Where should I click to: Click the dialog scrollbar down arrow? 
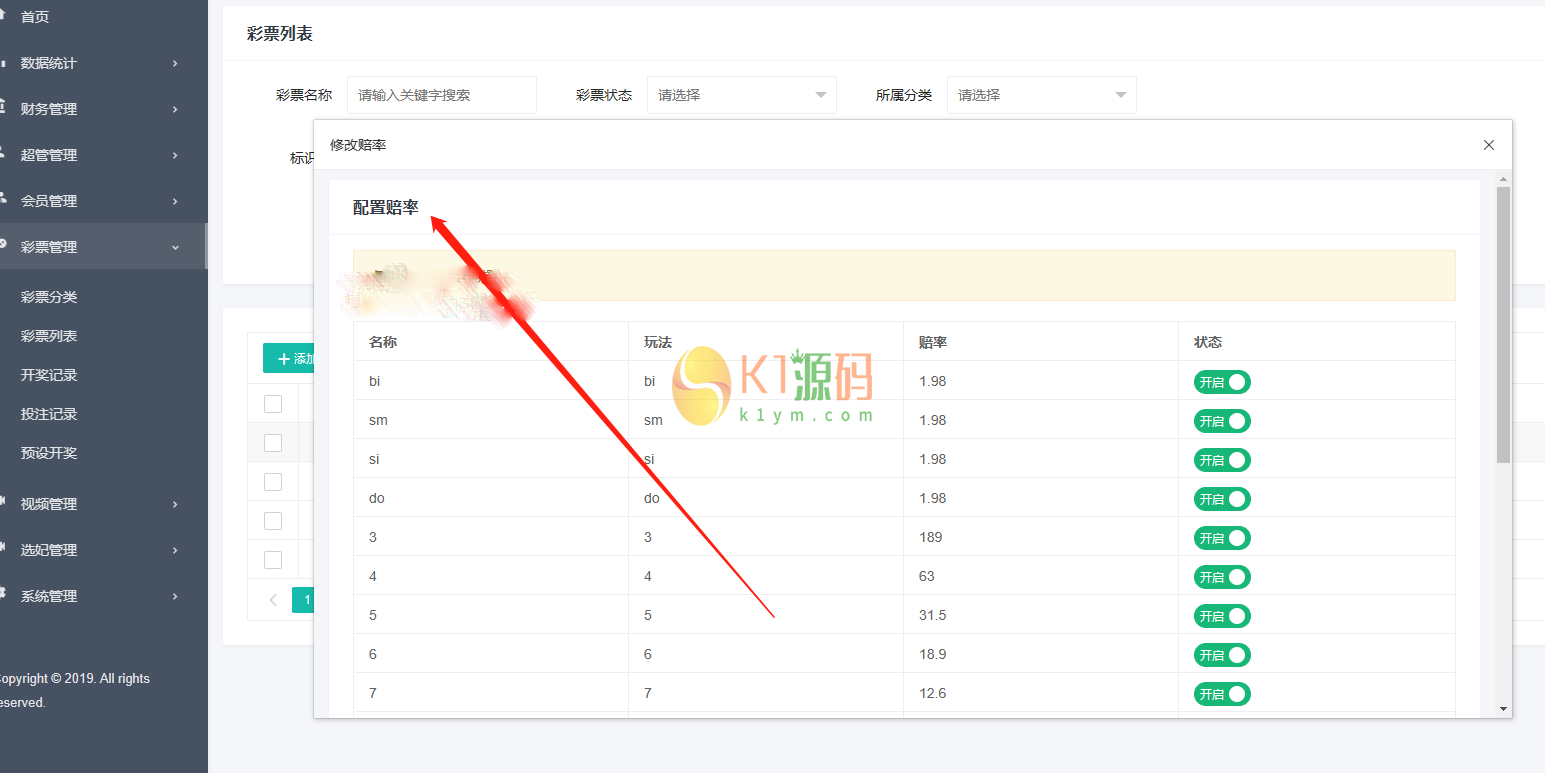coord(1503,709)
